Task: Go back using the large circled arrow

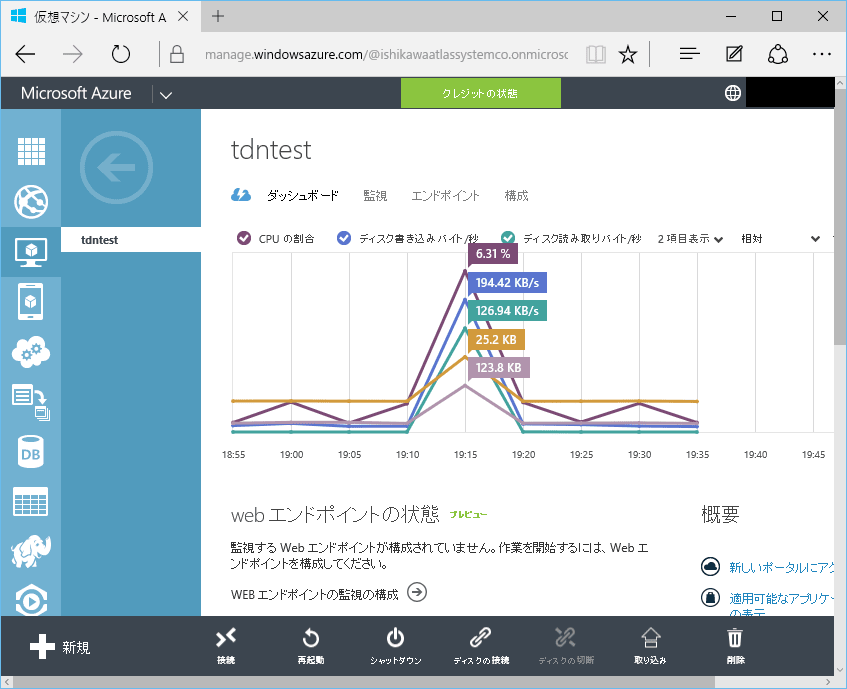Action: coord(116,167)
